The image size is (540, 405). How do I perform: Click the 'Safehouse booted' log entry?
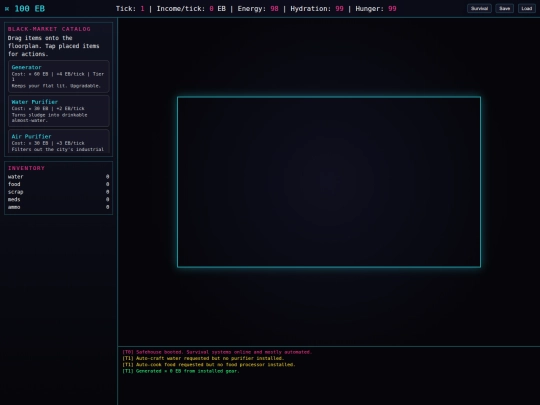(217, 352)
